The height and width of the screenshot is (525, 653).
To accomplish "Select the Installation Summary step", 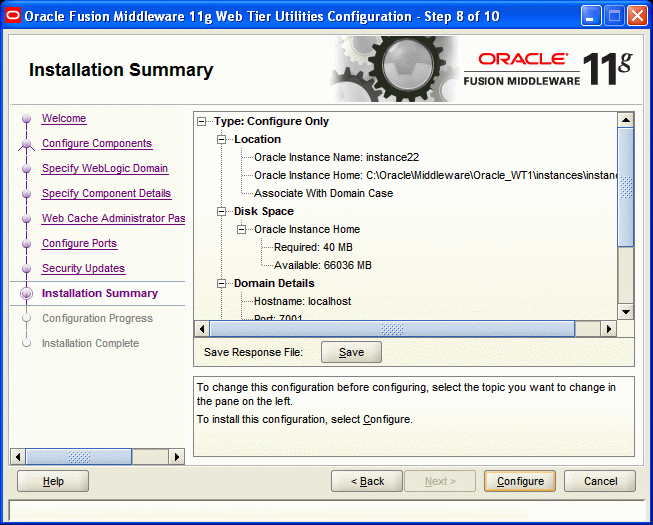I will click(100, 293).
